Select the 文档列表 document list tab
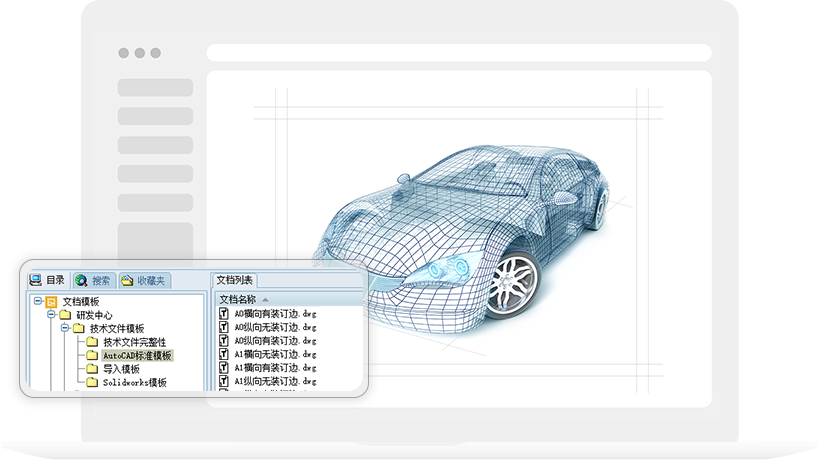The image size is (819, 460). coord(236,281)
